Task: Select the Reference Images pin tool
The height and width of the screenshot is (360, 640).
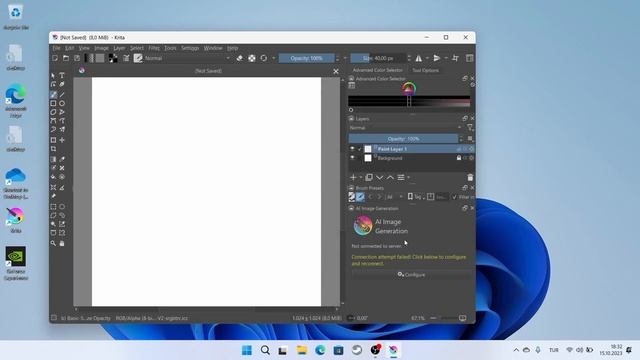Action: 53,196
